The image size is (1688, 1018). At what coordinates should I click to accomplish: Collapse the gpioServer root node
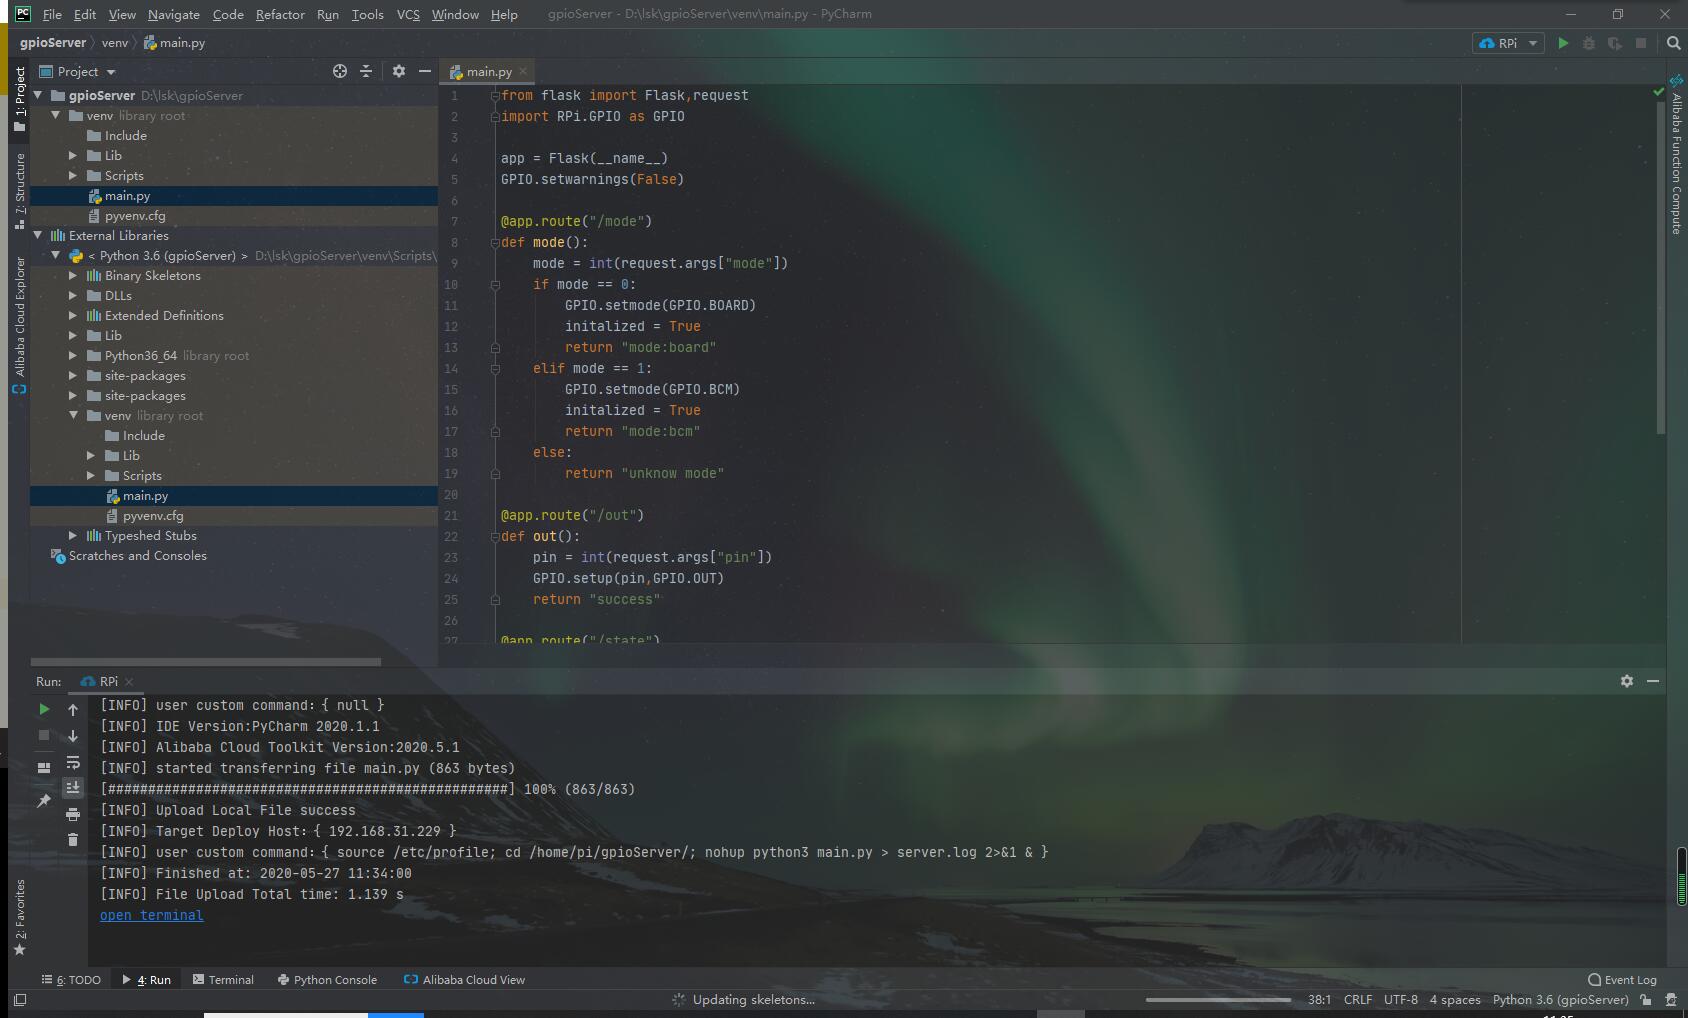tap(38, 95)
